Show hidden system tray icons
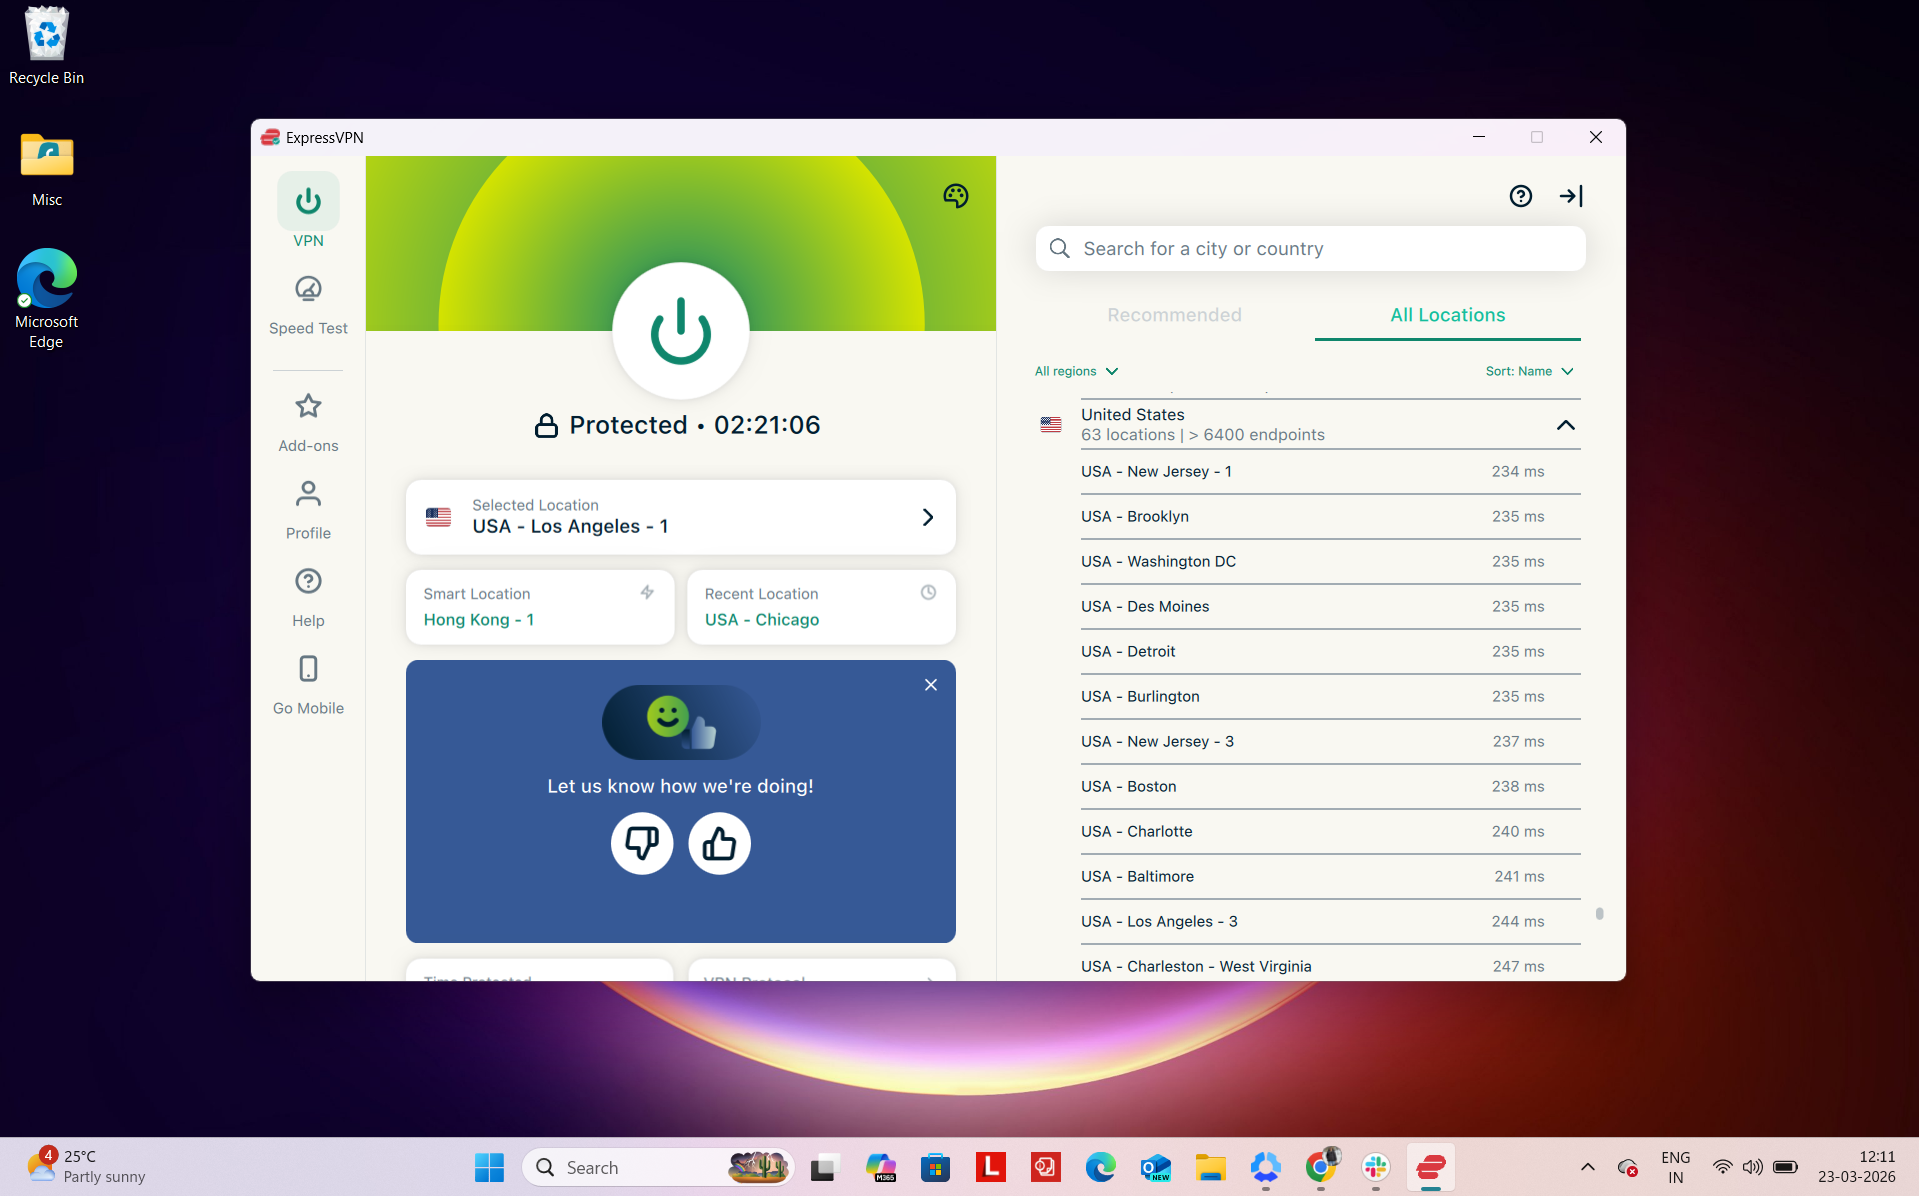This screenshot has width=1919, height=1196. click(1587, 1167)
